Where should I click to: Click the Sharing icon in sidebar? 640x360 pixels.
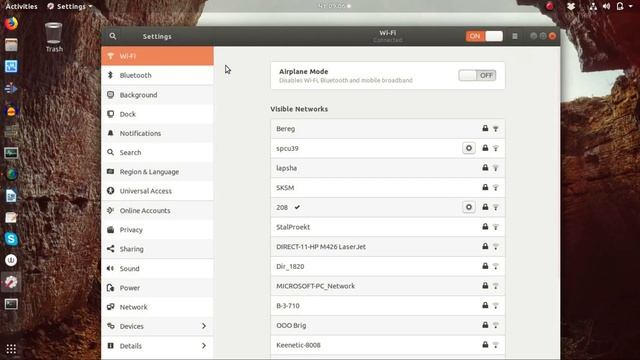point(110,249)
